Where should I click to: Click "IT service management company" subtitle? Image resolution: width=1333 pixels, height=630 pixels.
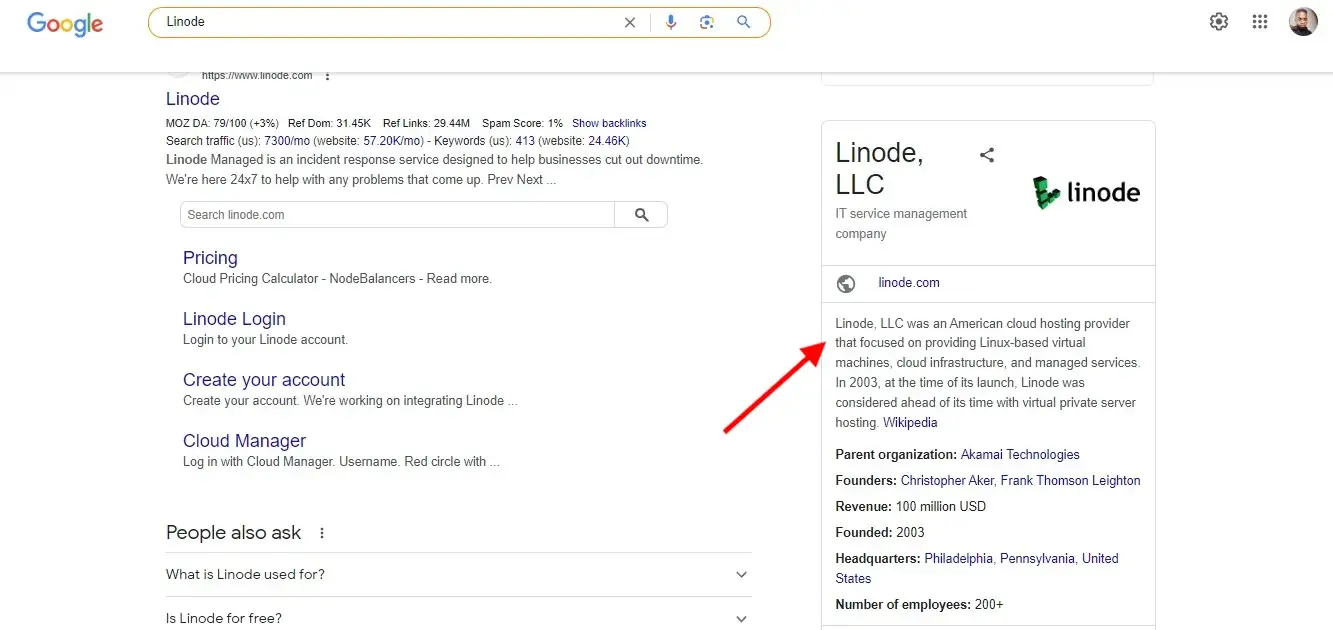pos(902,224)
